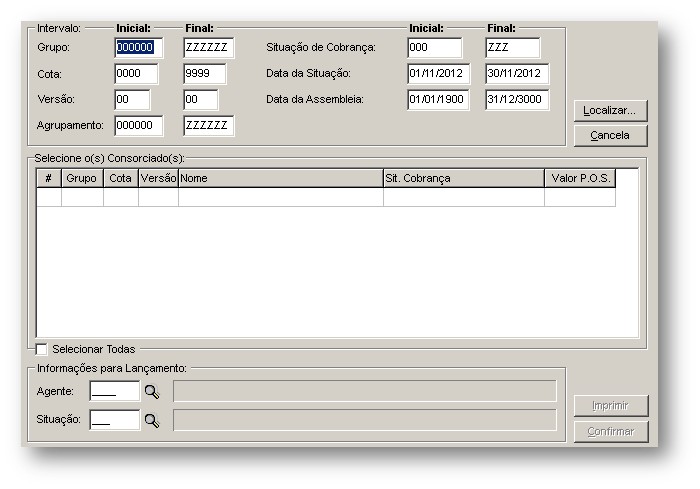Click Situação de Cobrança final field ZZZ
The image size is (700, 489).
tap(512, 48)
